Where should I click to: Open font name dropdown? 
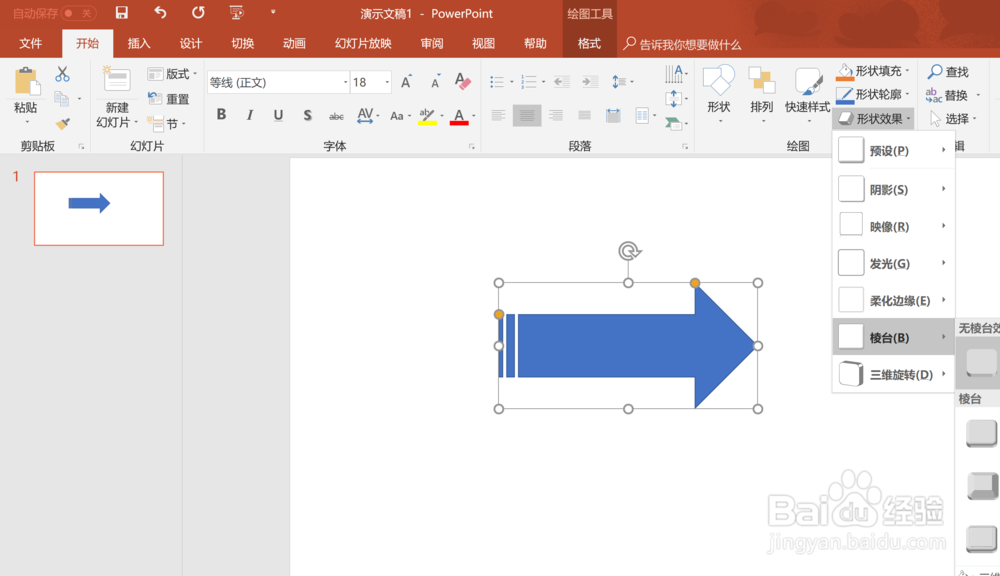(x=346, y=82)
